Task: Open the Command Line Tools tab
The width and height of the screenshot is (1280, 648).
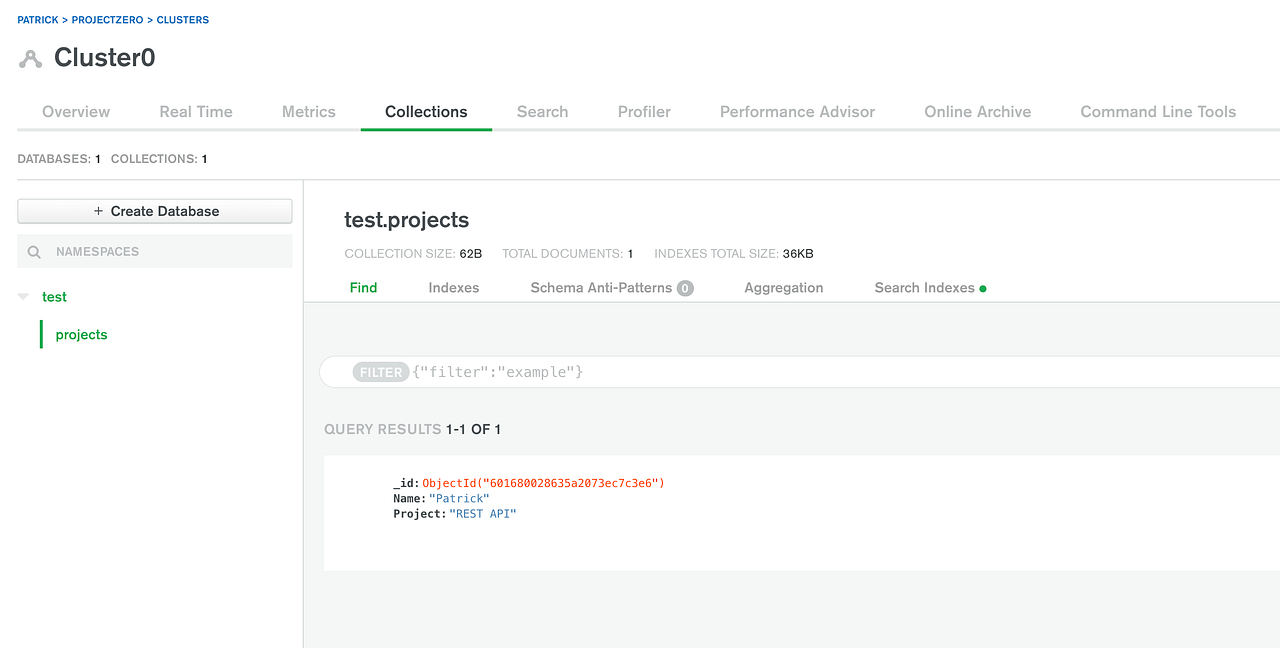Action: [x=1157, y=111]
